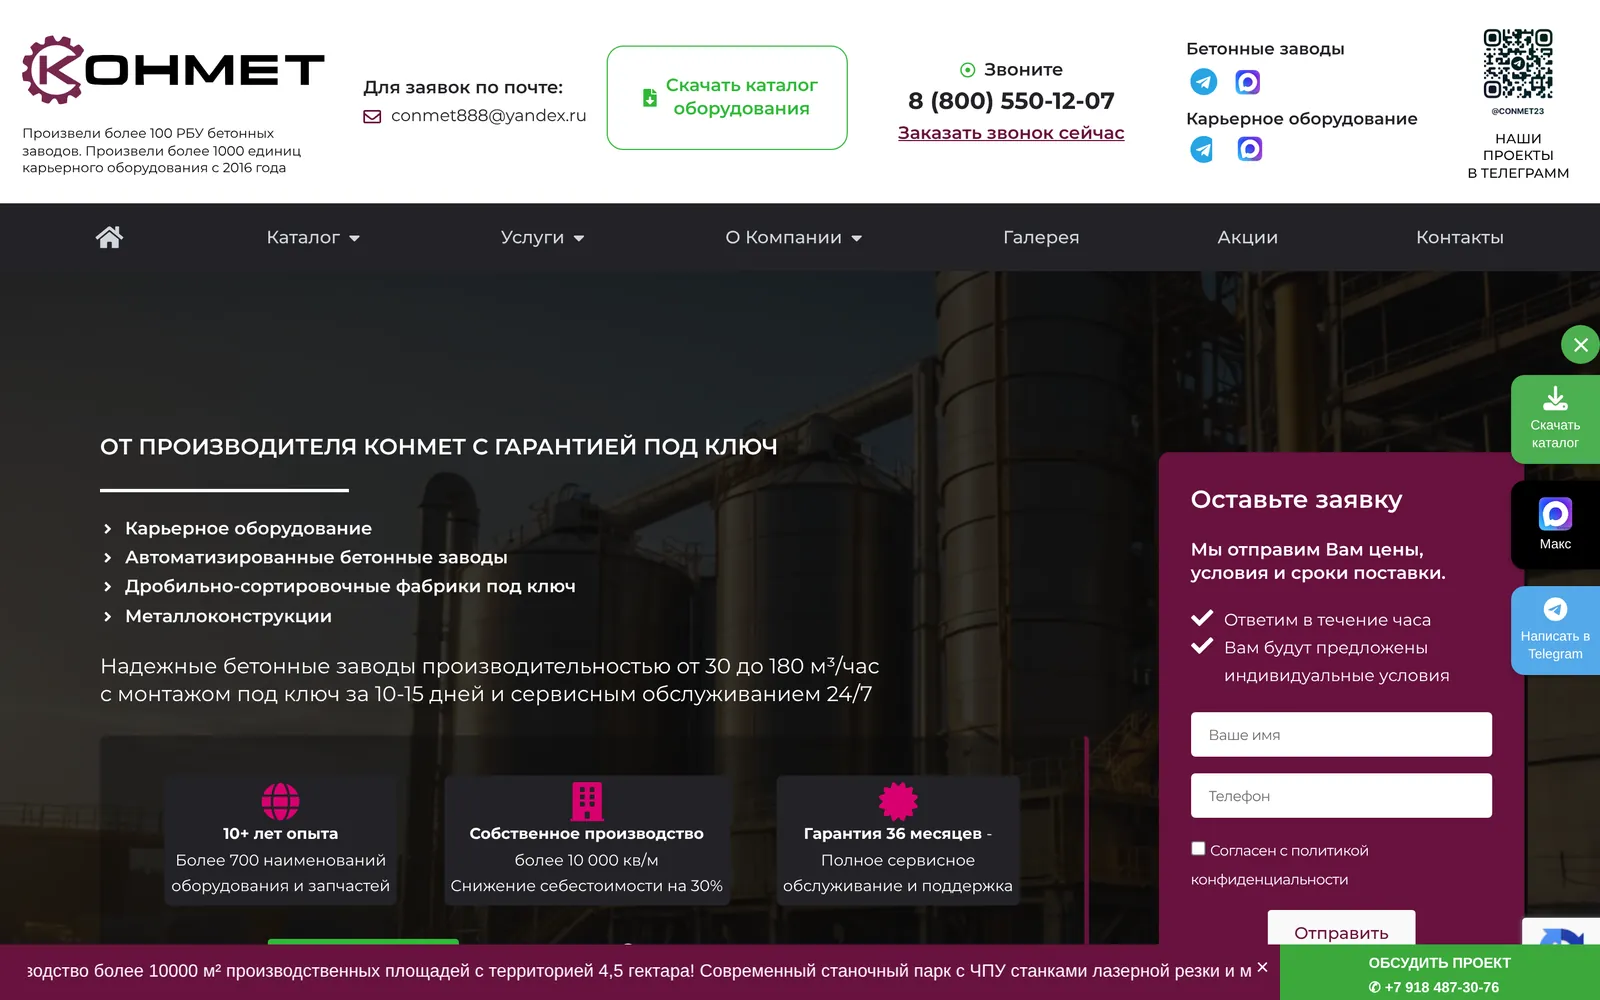Image resolution: width=1600 pixels, height=1000 pixels.
Task: Click the Написать в Telegram widget
Action: 1555,631
